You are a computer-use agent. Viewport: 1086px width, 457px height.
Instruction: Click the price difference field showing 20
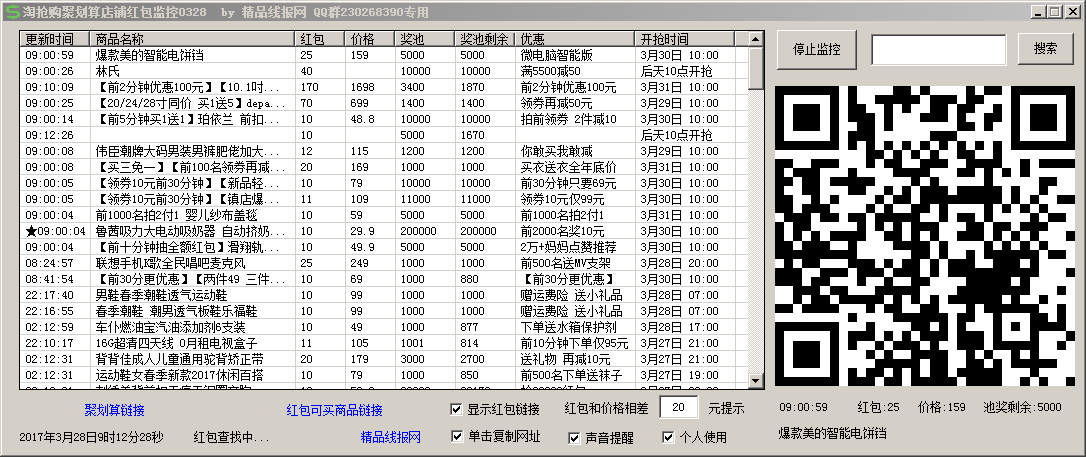(679, 407)
